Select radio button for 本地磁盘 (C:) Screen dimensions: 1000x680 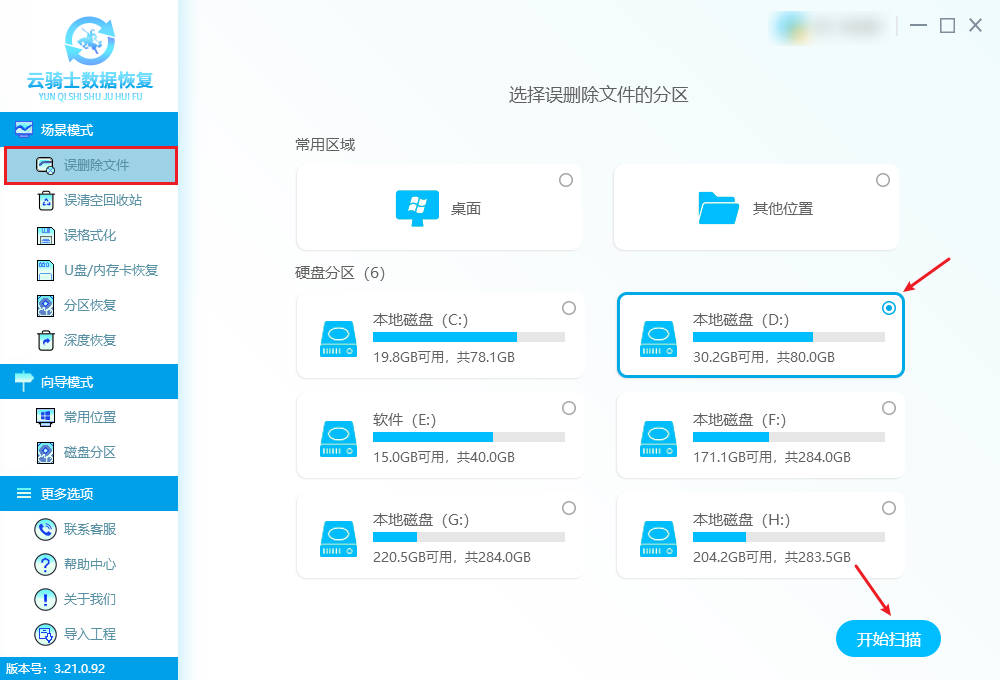pos(569,308)
